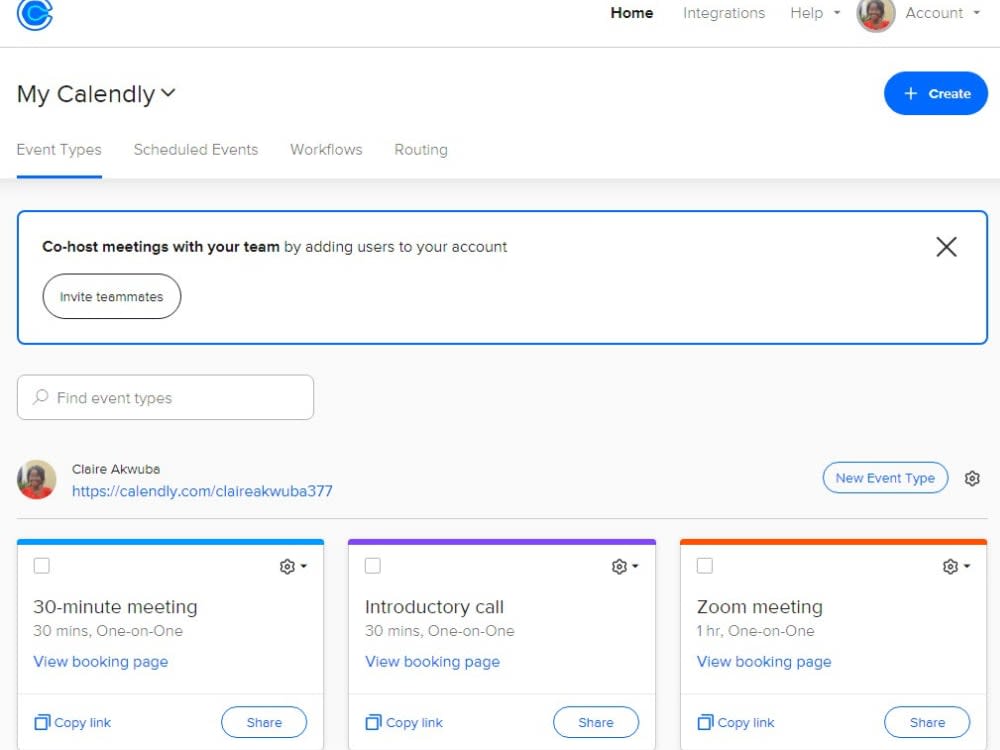Open Introductory call gear settings dropdown

[x=625, y=566]
